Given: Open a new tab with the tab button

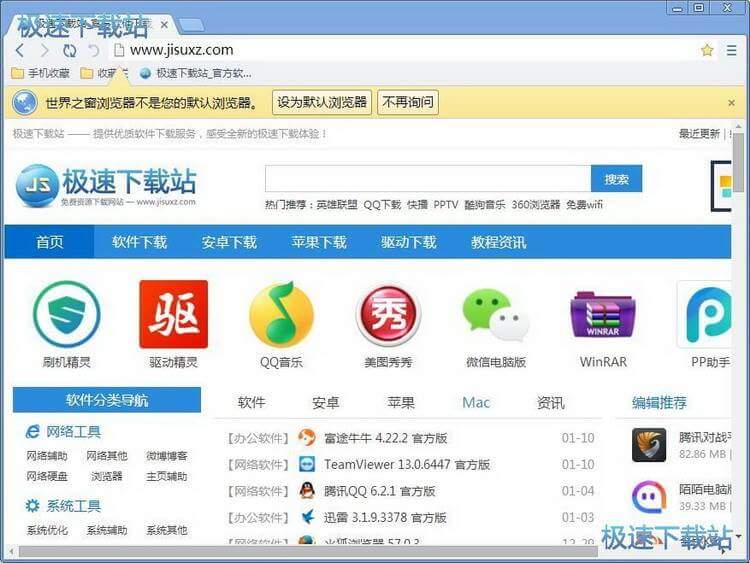Looking at the screenshot, I should (x=191, y=25).
